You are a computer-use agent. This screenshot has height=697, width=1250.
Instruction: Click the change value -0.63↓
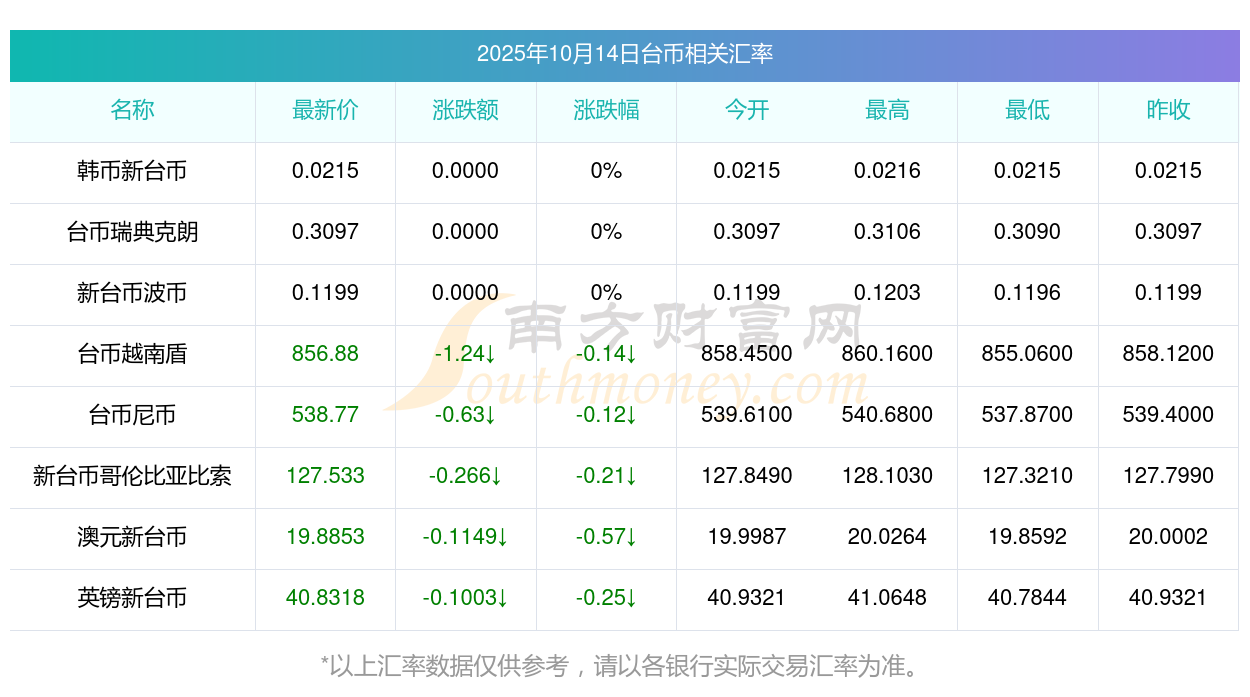click(x=465, y=415)
